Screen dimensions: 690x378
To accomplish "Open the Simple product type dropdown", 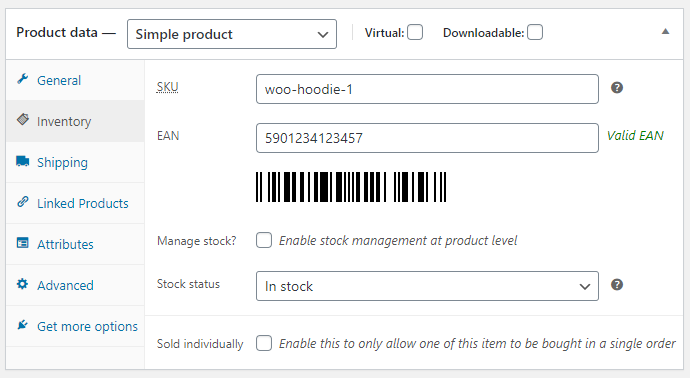I will click(x=232, y=34).
